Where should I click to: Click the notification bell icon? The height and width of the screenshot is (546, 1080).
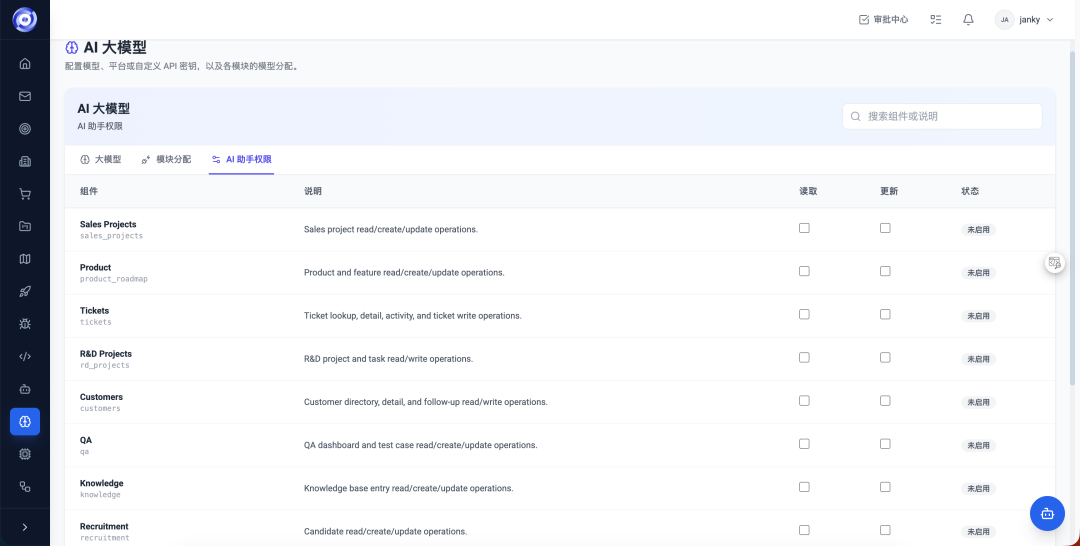968,19
